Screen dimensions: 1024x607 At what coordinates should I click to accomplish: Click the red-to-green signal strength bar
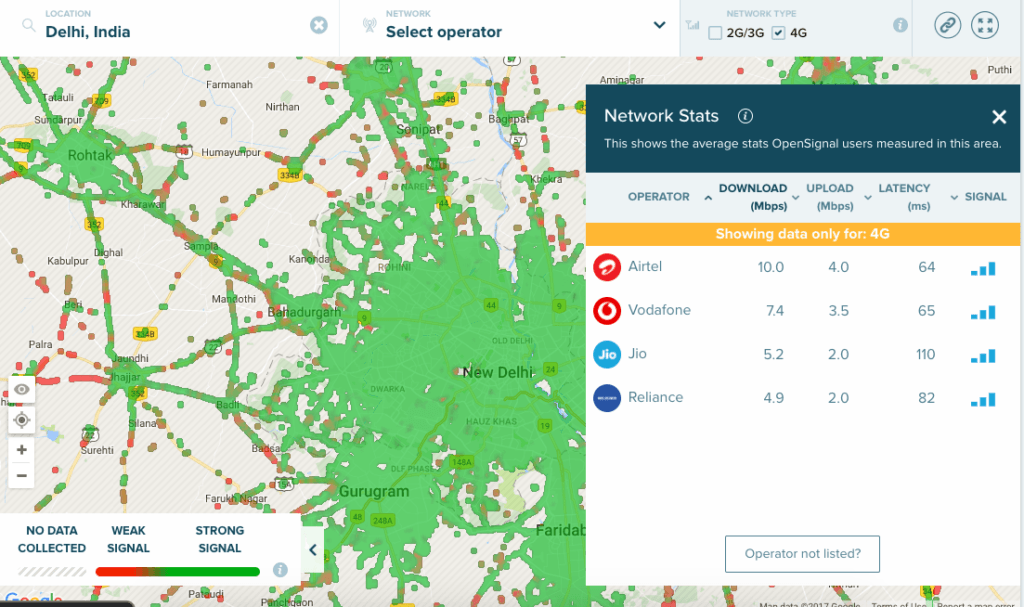(x=178, y=572)
